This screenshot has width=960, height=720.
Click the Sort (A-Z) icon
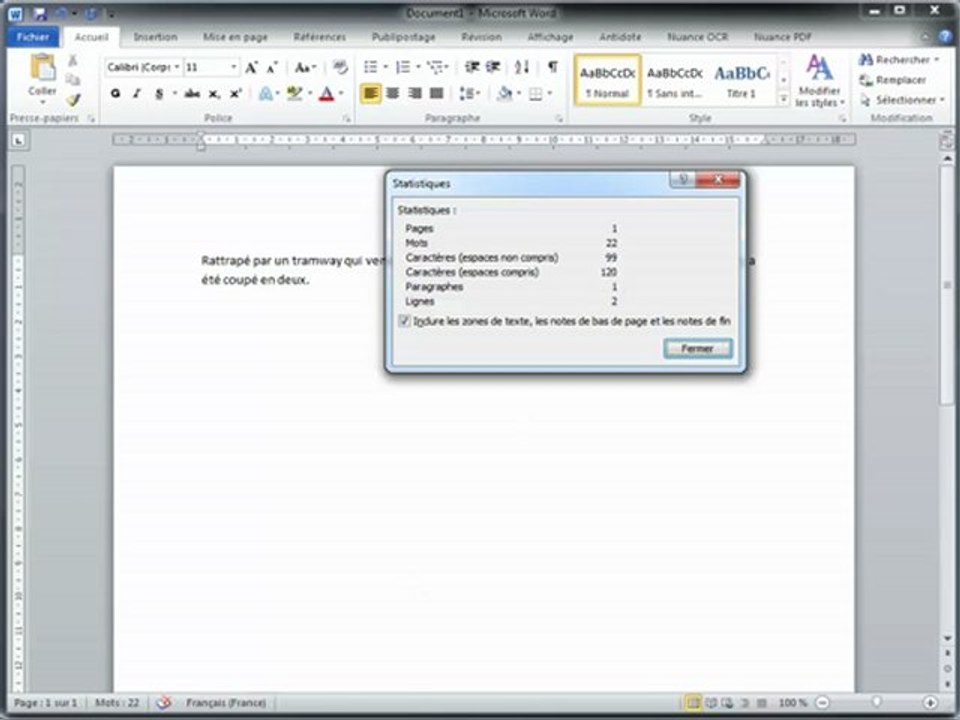click(x=522, y=67)
